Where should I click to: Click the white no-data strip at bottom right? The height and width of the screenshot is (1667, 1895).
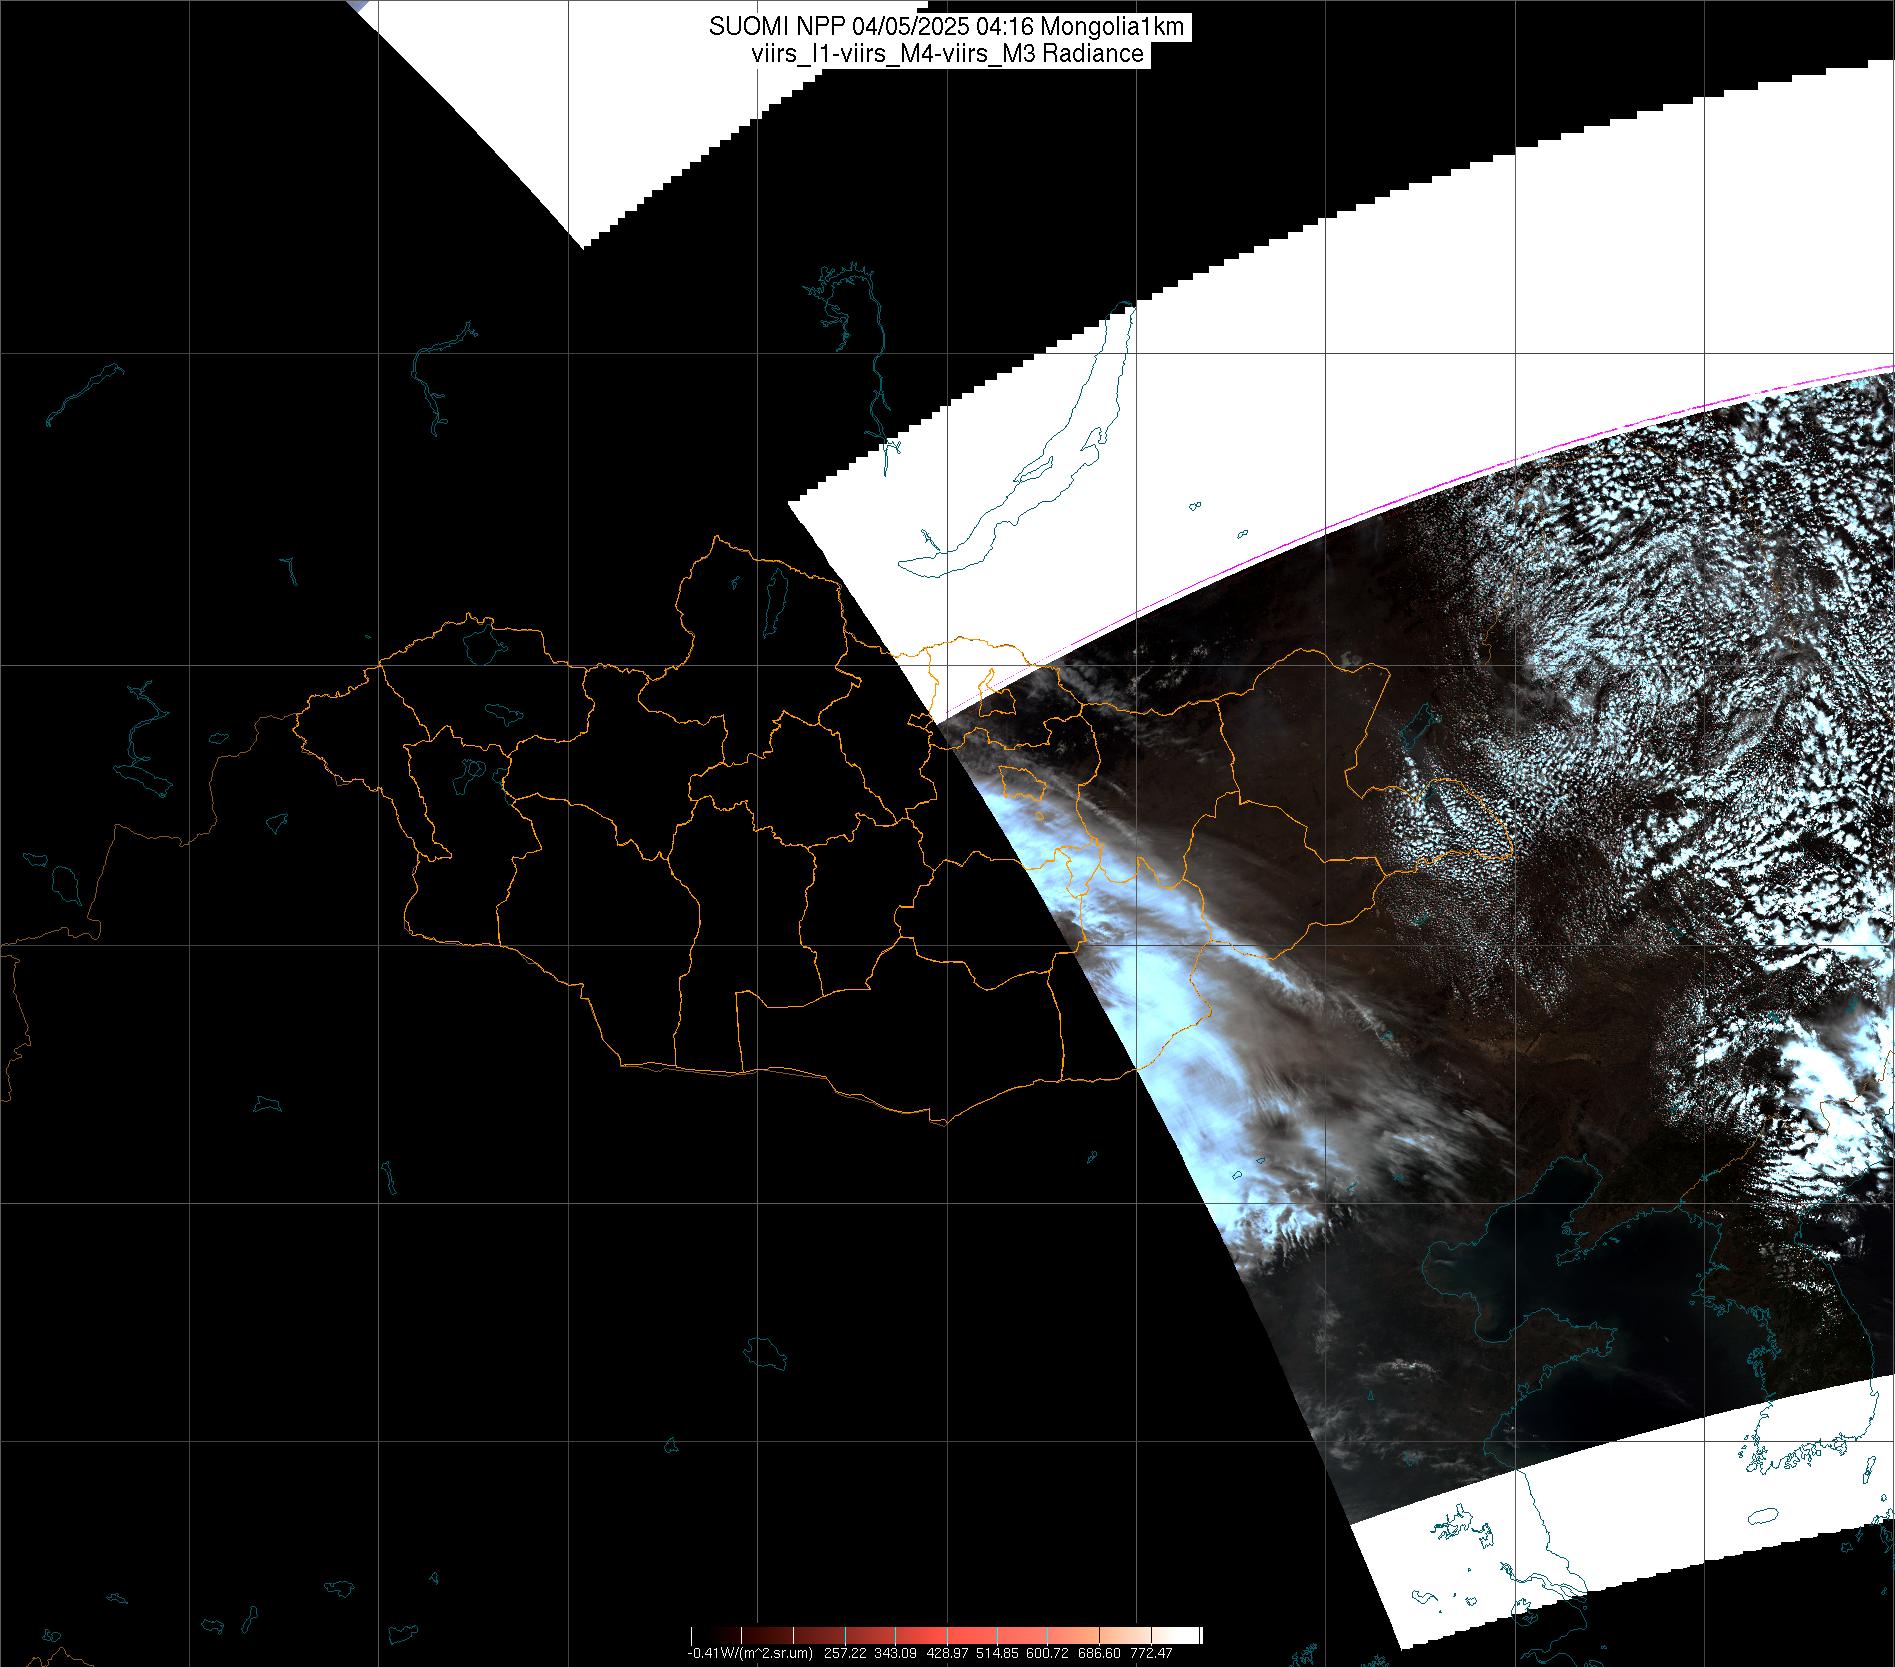(1600, 1520)
